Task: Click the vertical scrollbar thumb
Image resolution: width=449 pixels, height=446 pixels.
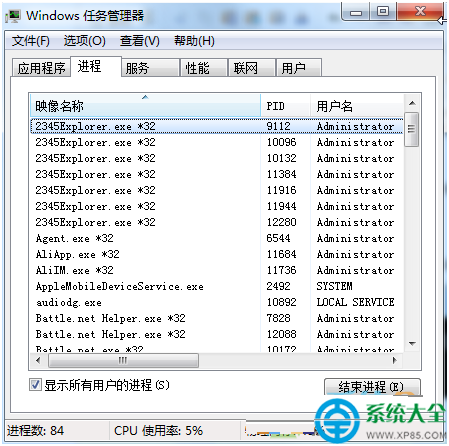Action: 412,129
